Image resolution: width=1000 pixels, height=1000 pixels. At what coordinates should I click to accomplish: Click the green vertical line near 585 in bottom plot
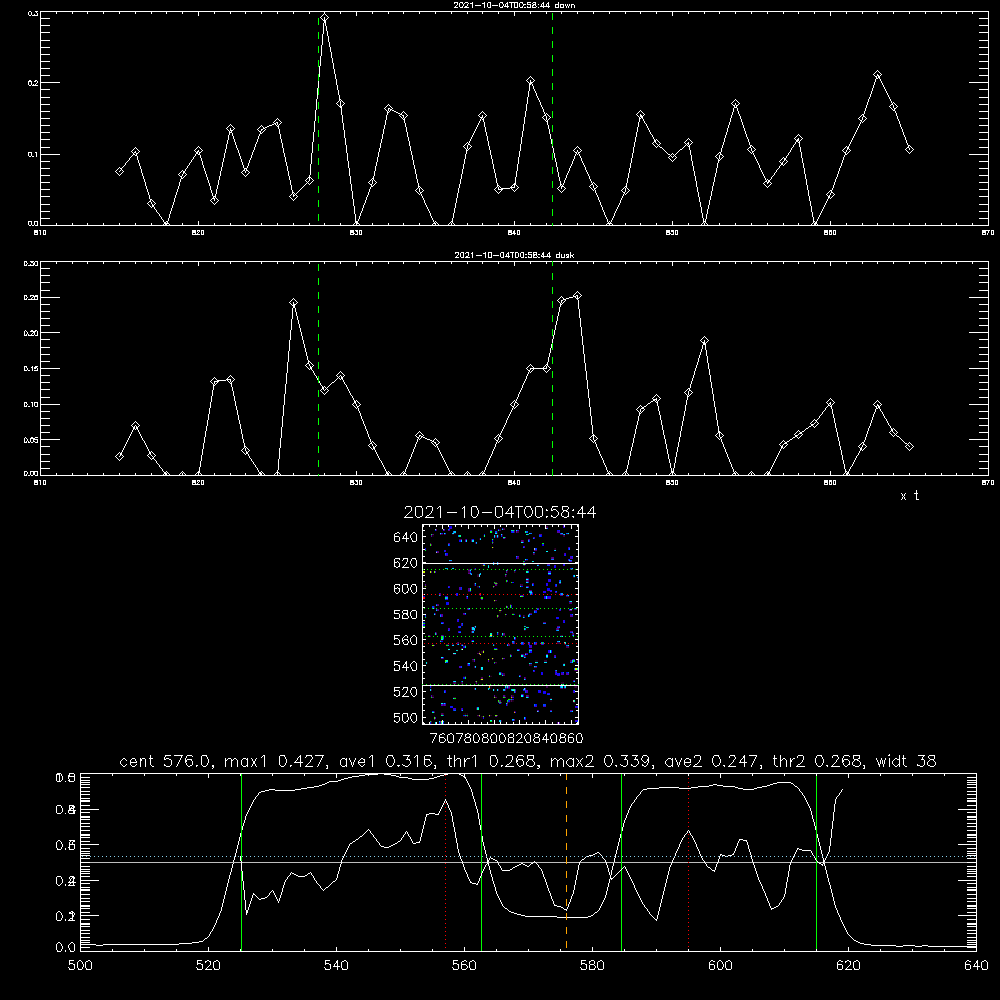point(621,861)
